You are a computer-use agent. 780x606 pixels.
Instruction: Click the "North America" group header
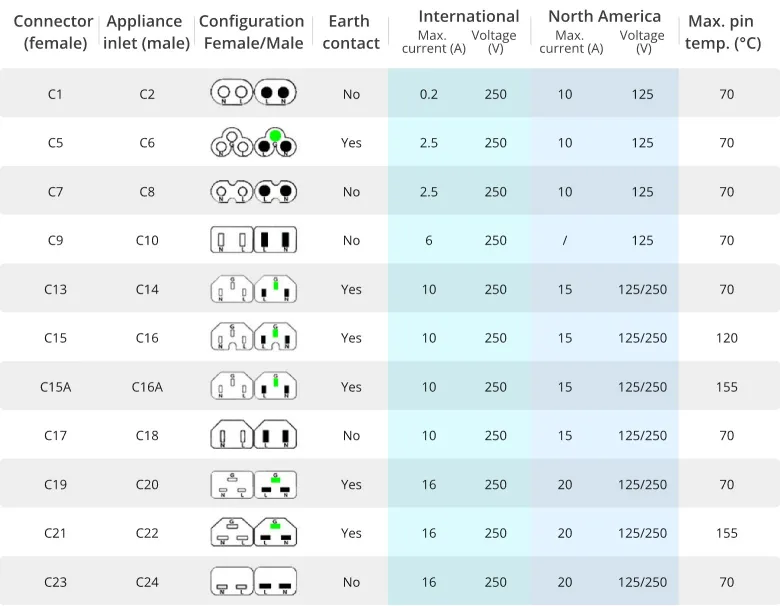coord(604,16)
